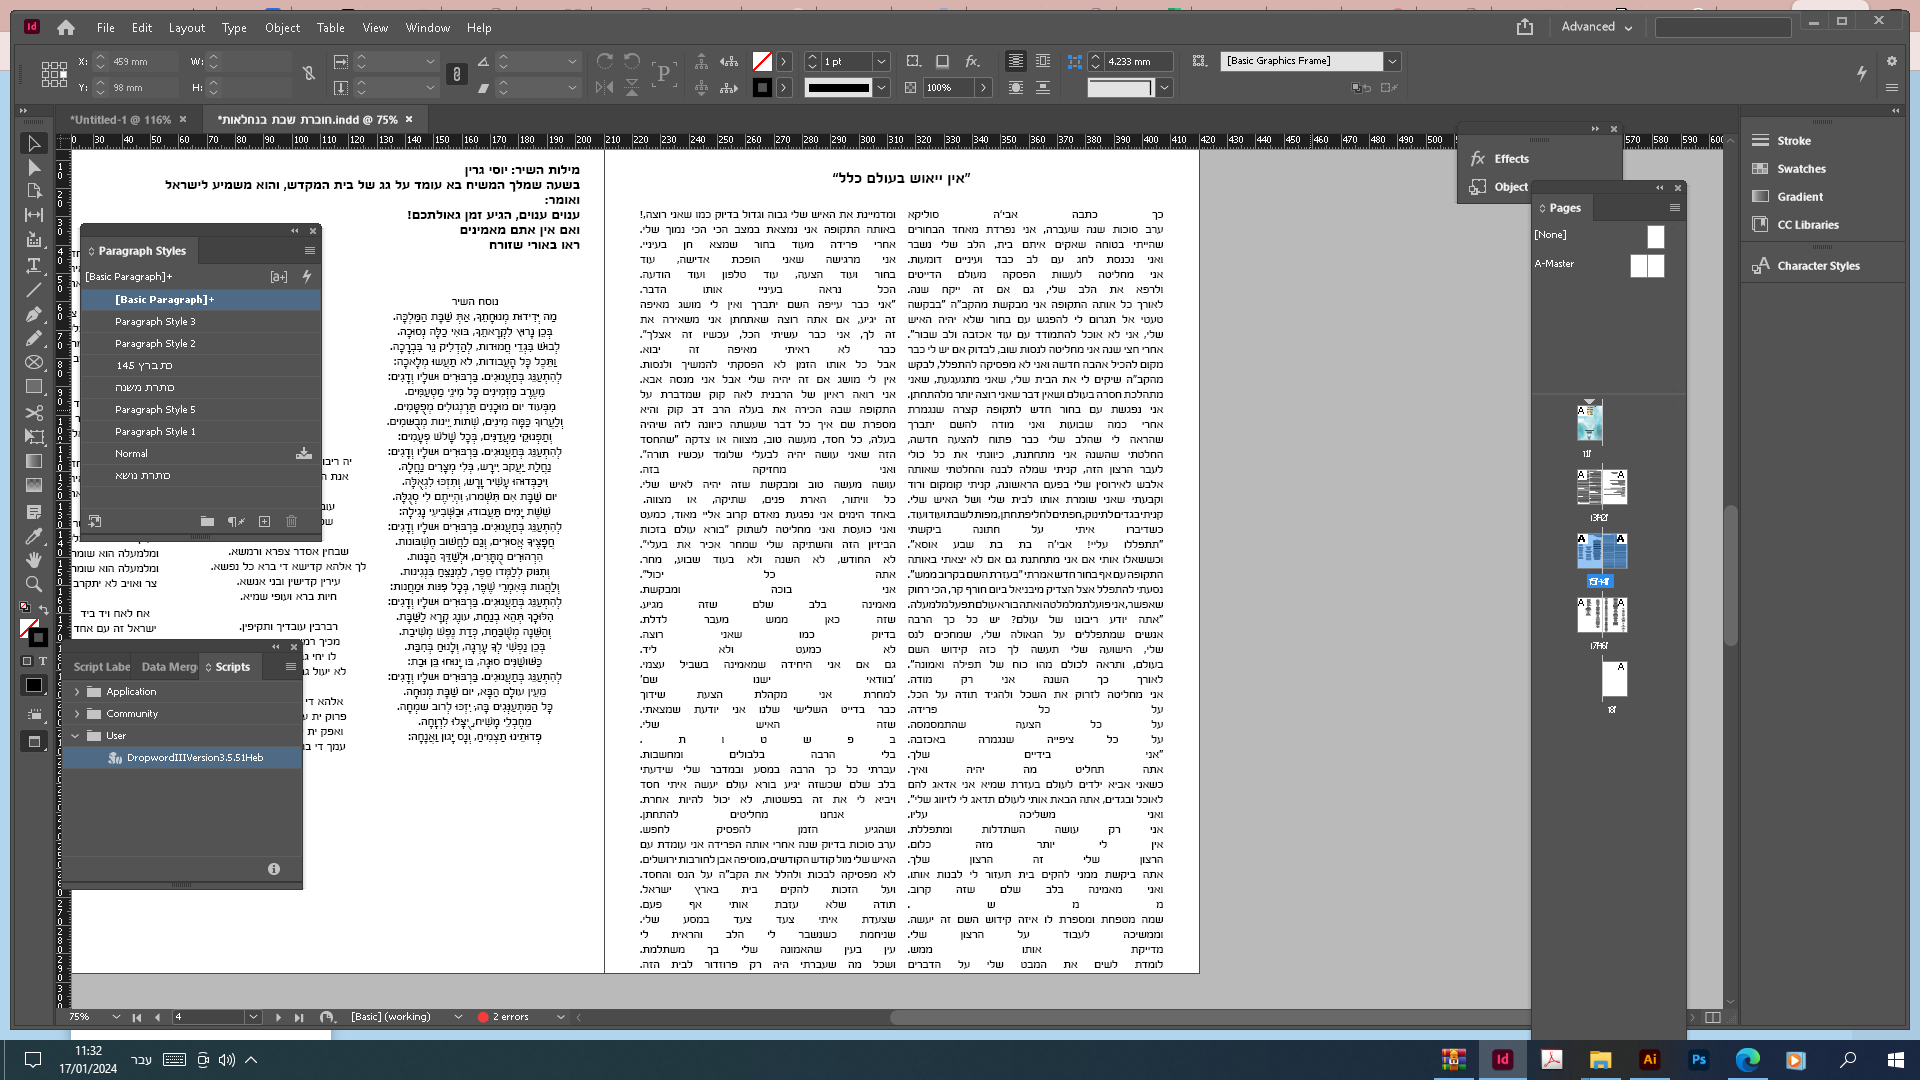Screen dimensions: 1920x1080
Task: Toggle formatting affects text button
Action: pos(43,661)
